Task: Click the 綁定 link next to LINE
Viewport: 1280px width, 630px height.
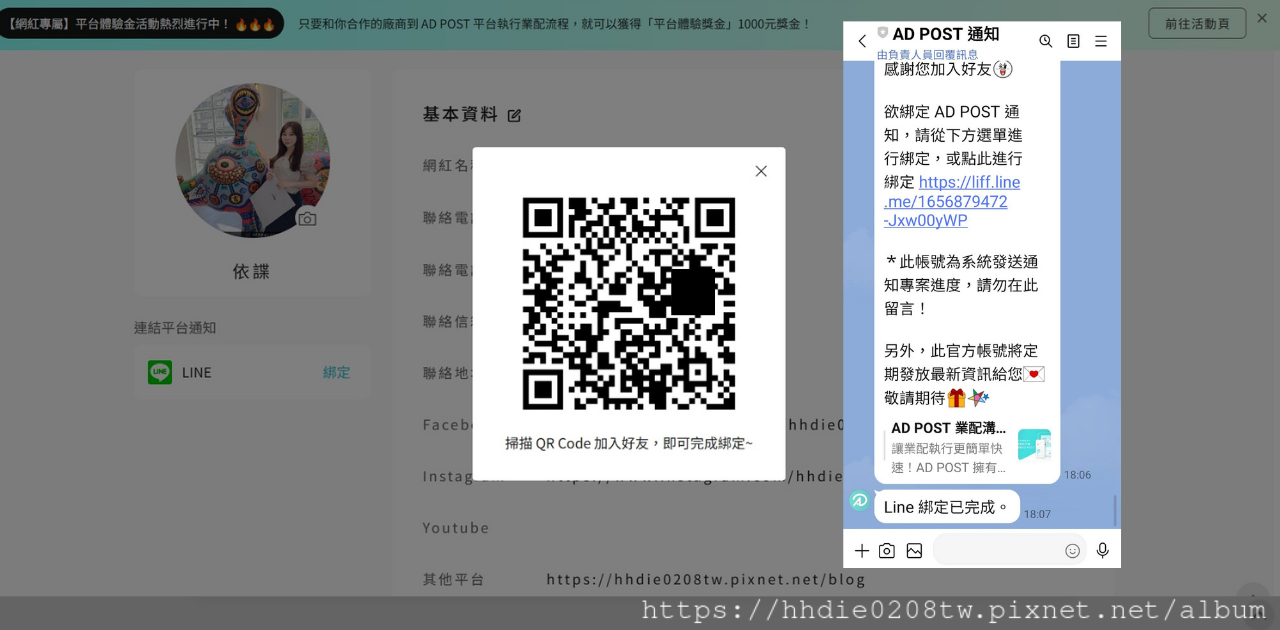Action: 336,372
